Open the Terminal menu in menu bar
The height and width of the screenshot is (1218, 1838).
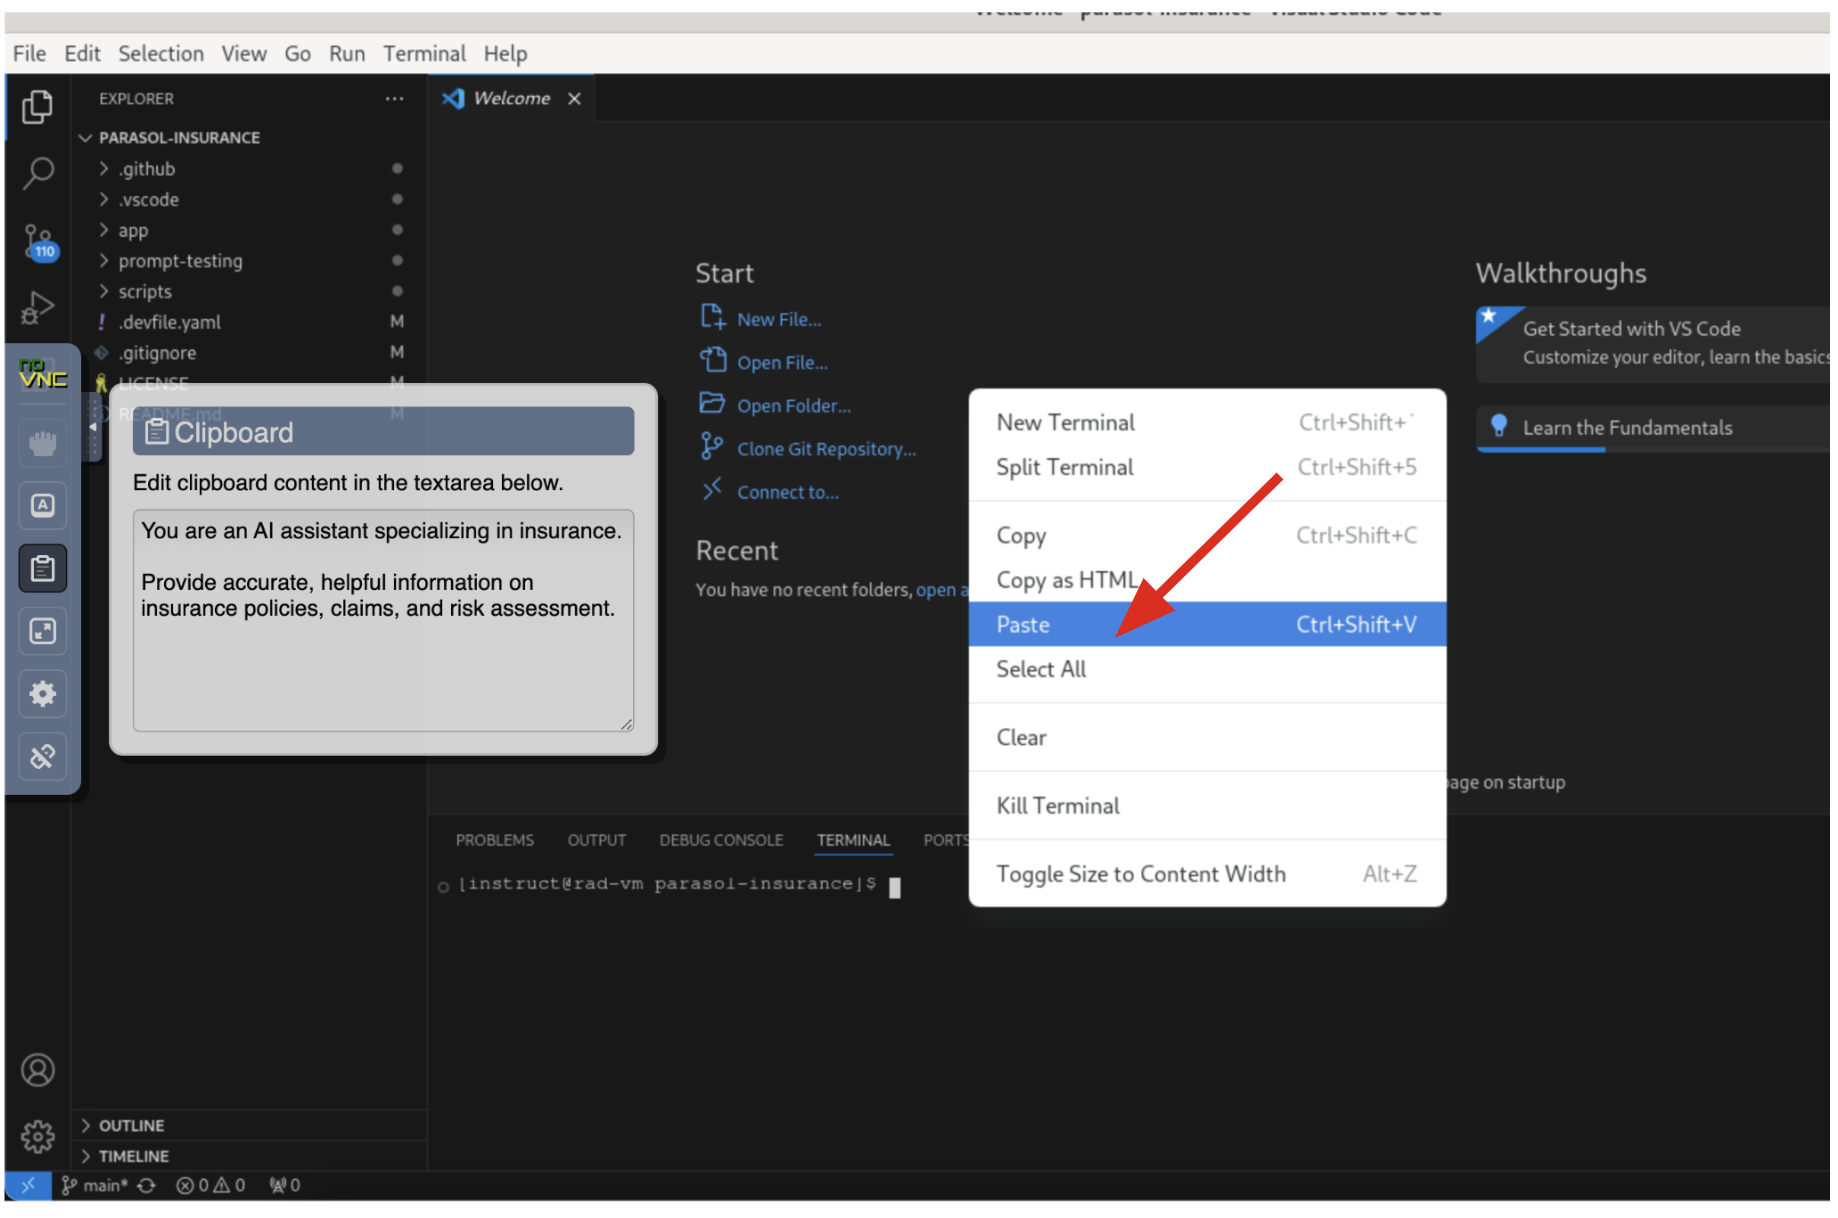424,54
